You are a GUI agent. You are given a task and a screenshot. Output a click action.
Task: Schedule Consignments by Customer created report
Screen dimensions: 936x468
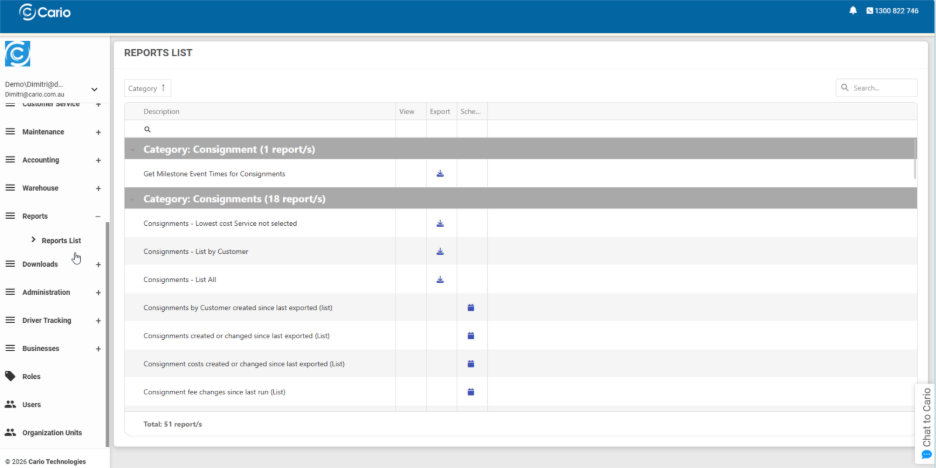click(x=471, y=308)
